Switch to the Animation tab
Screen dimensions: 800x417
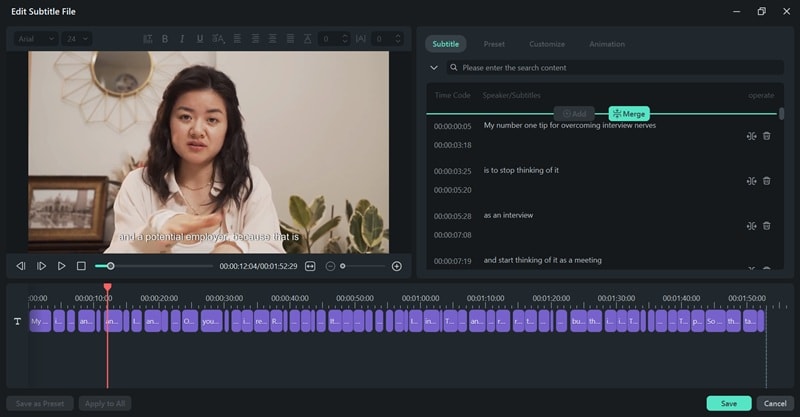click(x=607, y=44)
